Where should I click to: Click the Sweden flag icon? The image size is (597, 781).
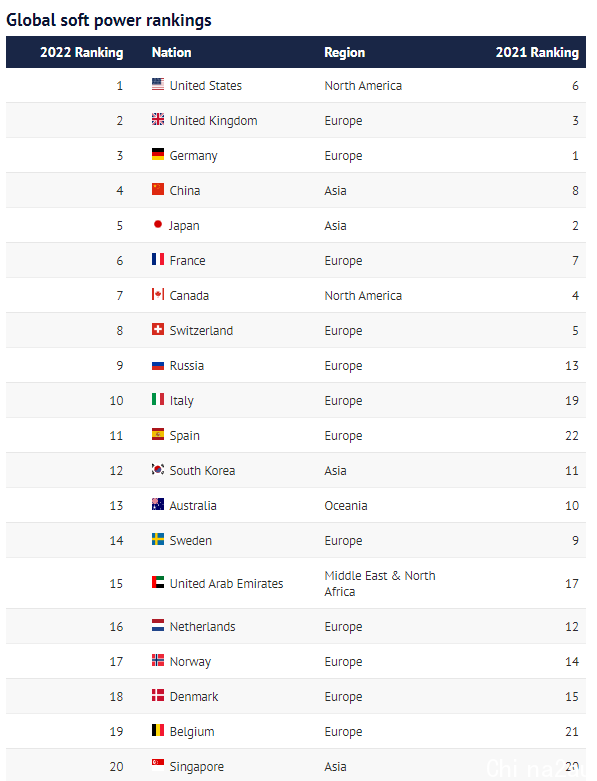click(x=158, y=539)
